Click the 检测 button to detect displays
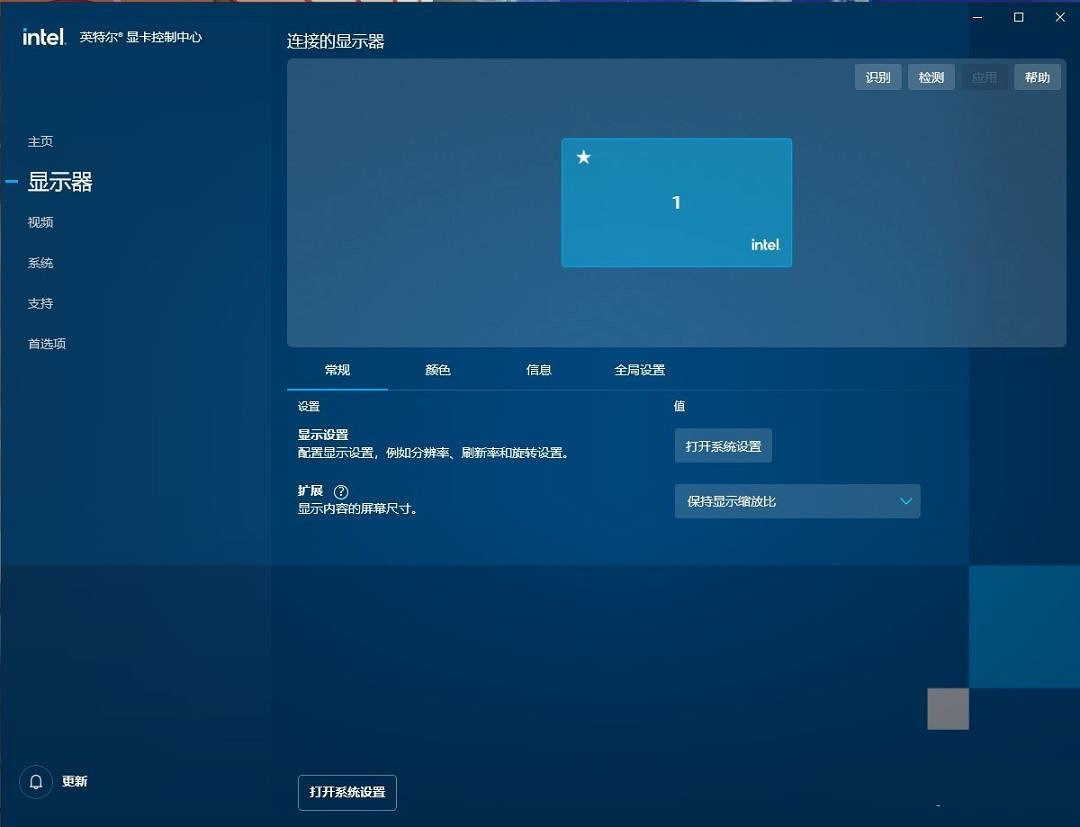The image size is (1080, 827). (931, 76)
